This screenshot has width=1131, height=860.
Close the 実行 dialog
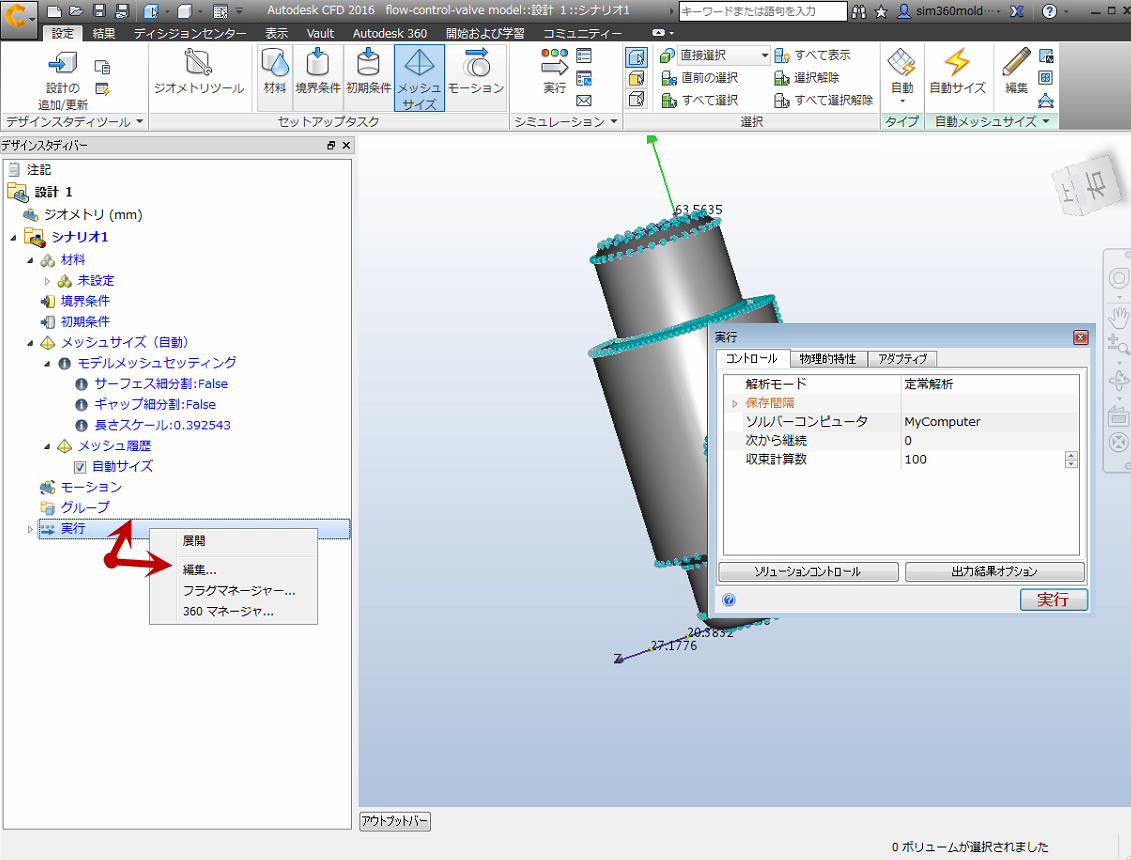click(1080, 337)
